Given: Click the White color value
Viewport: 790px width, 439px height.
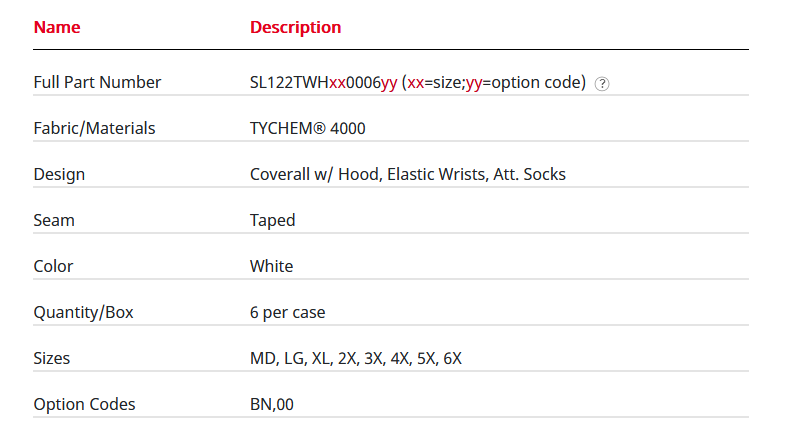Looking at the screenshot, I should click(271, 266).
